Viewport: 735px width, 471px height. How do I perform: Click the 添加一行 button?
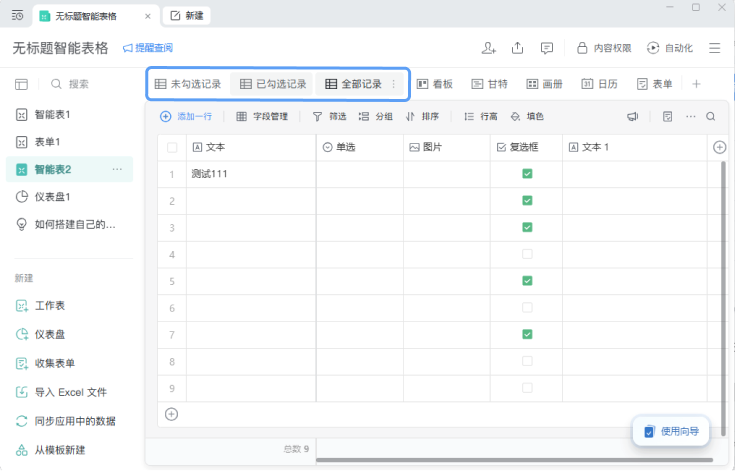tap(186, 116)
